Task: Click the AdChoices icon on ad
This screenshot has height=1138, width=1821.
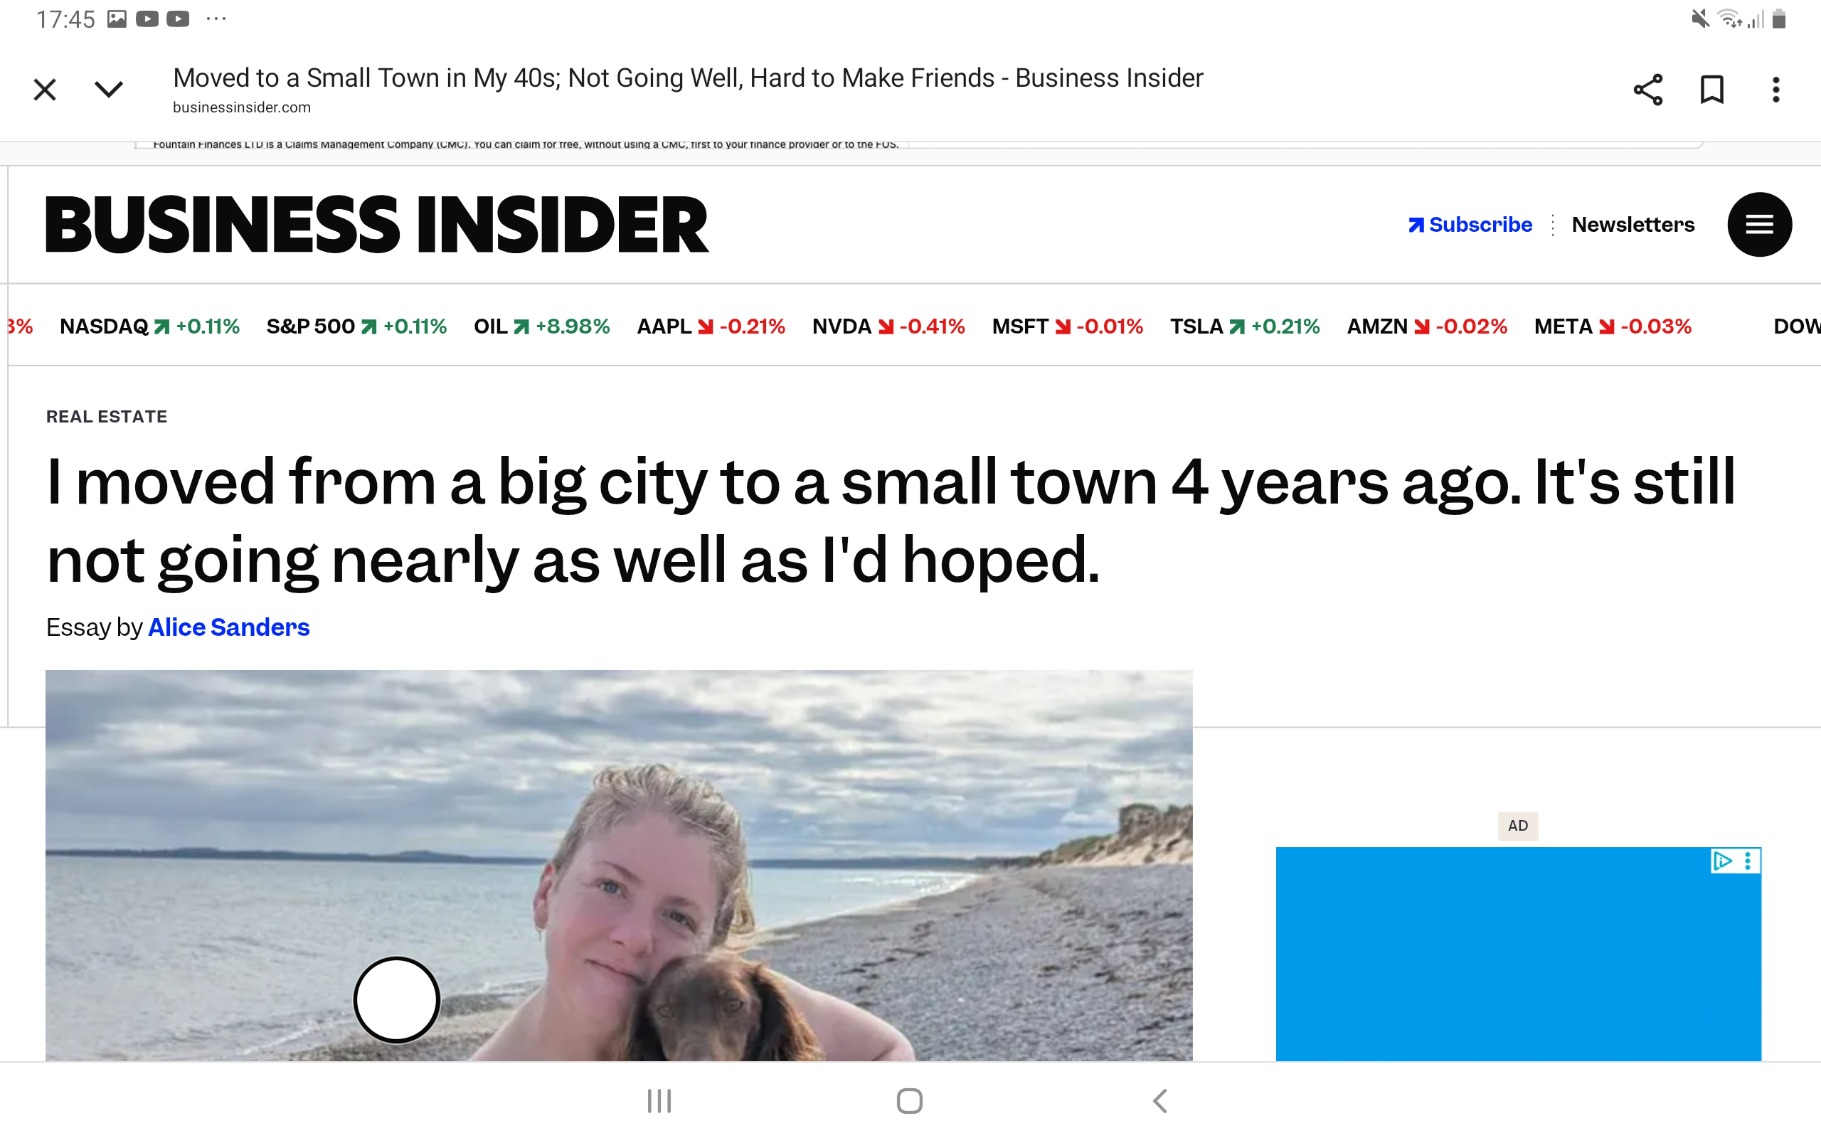Action: coord(1722,861)
